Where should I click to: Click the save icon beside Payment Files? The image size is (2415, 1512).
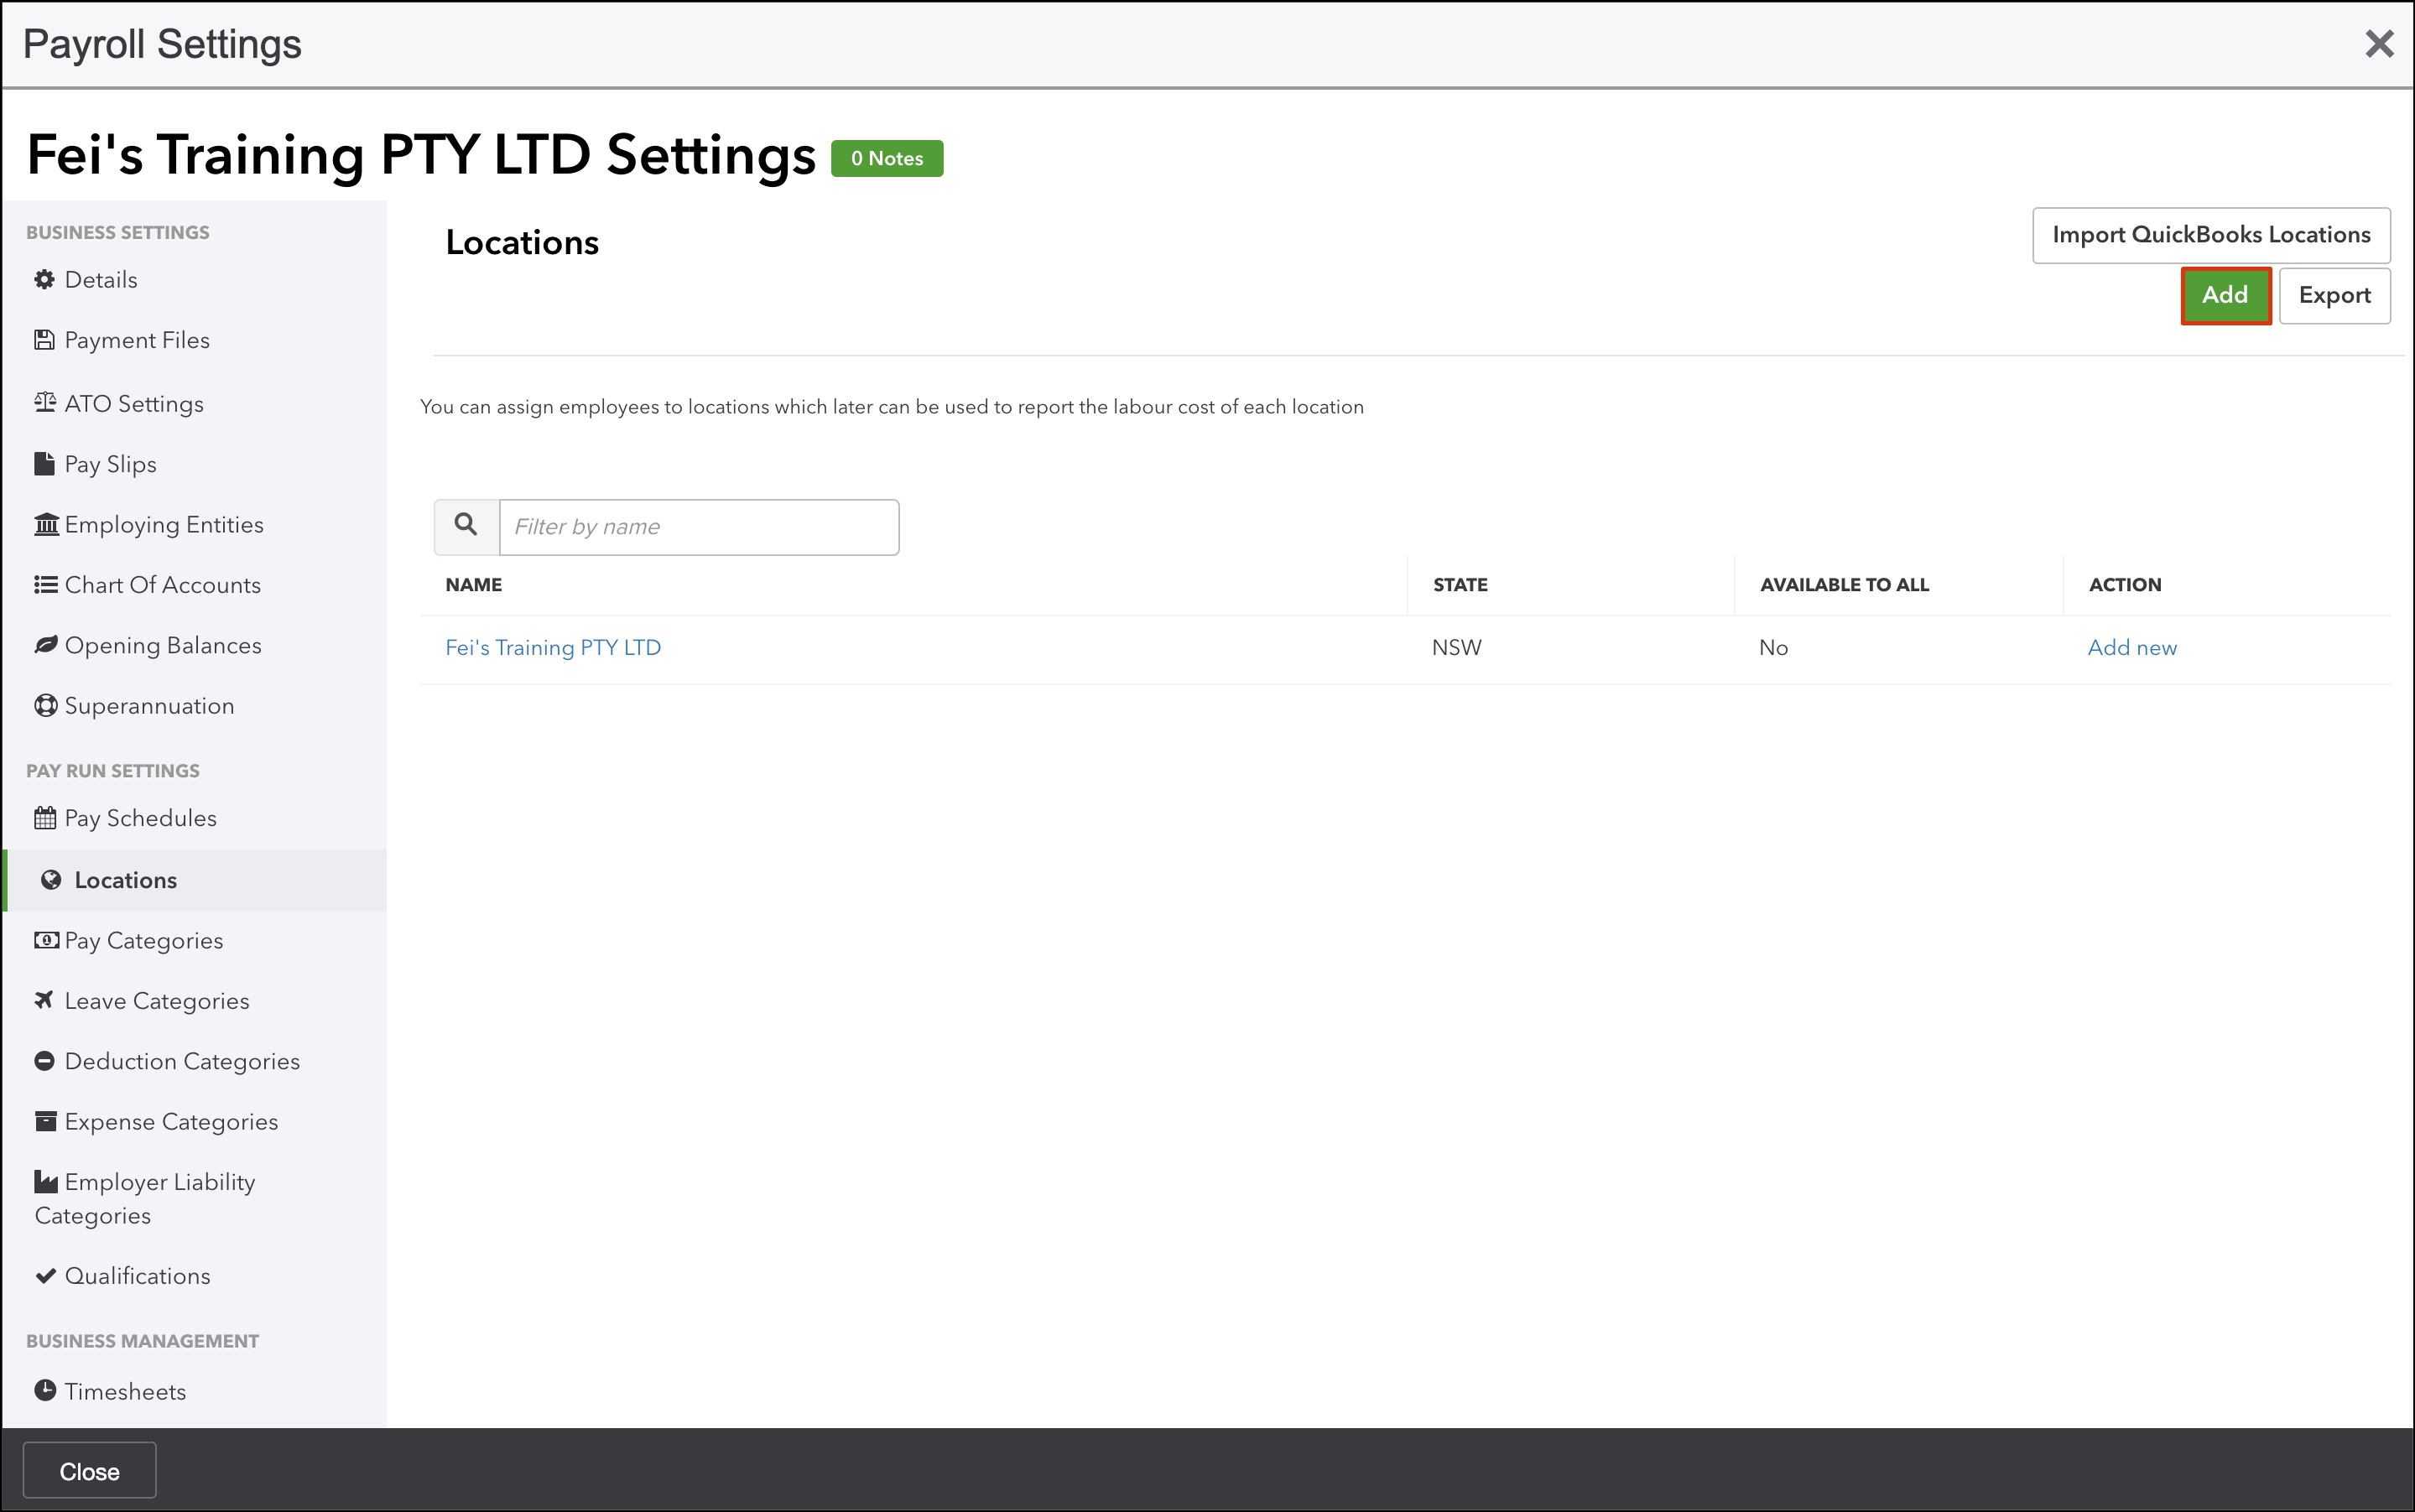[x=44, y=340]
